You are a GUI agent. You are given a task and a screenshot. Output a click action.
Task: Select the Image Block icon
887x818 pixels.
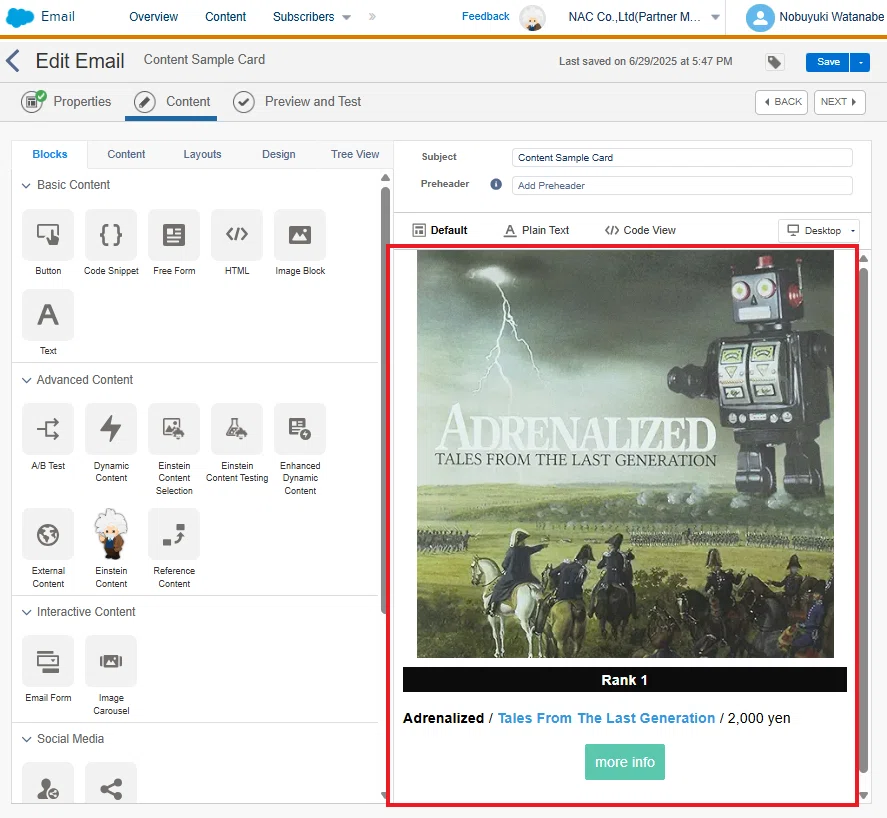tap(300, 235)
